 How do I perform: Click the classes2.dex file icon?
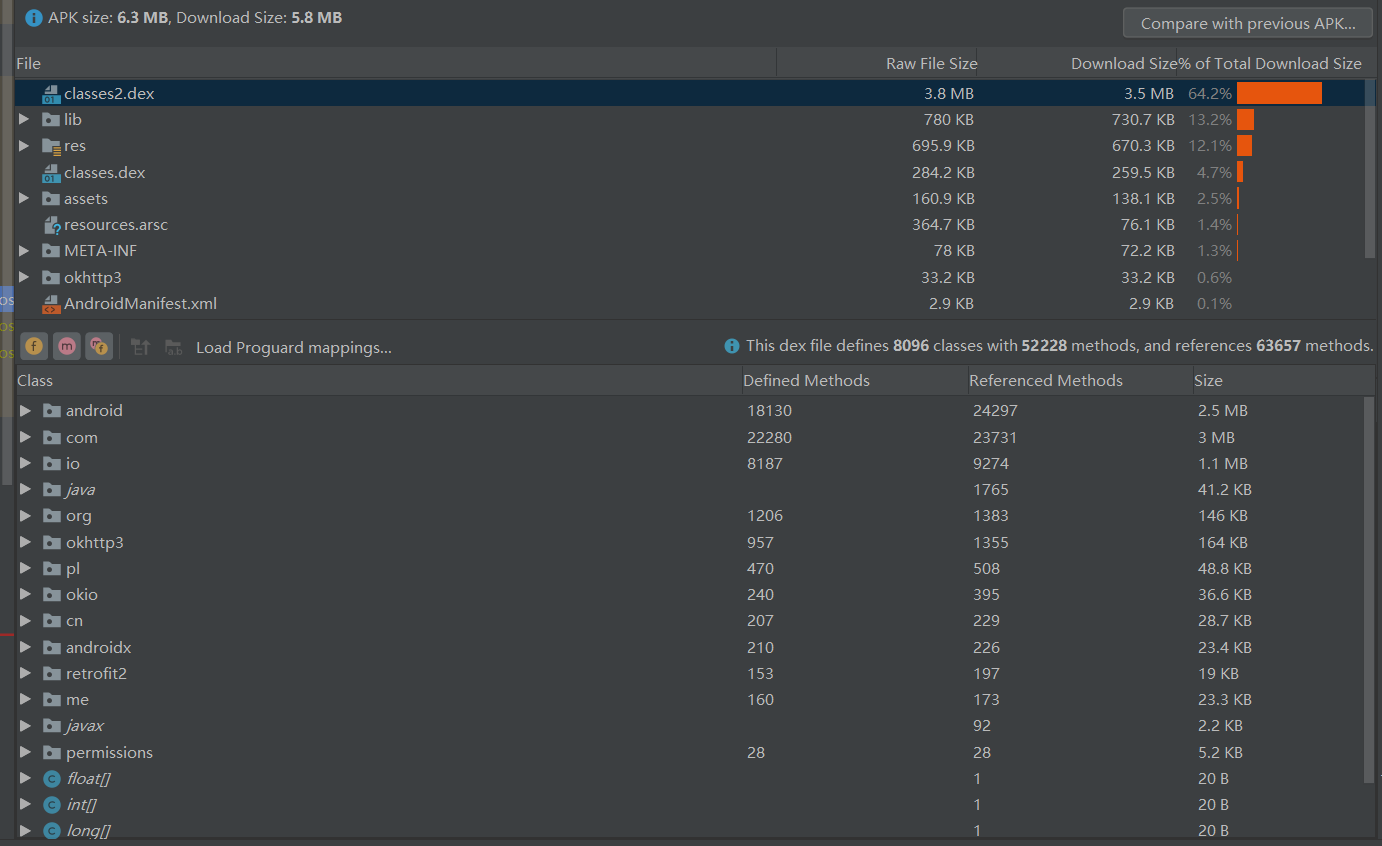coord(51,94)
